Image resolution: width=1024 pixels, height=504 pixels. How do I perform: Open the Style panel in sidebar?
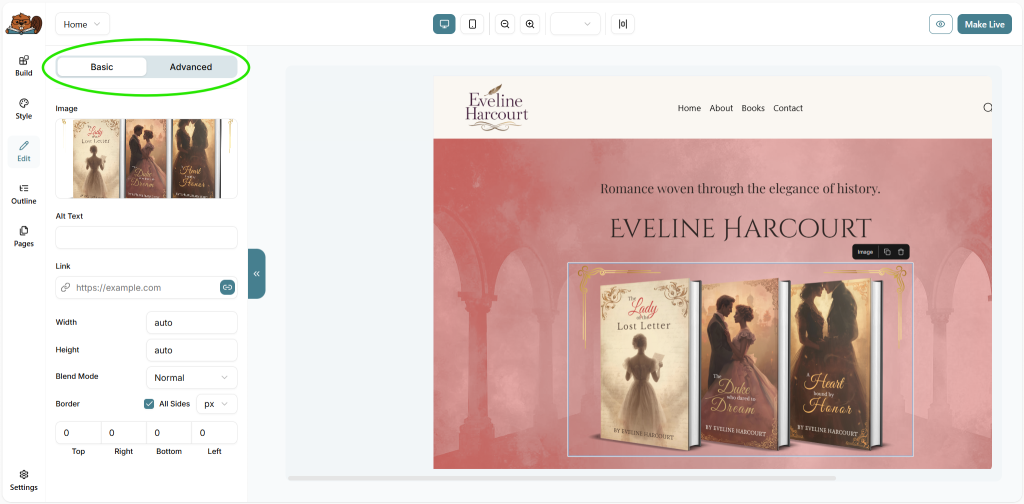coord(24,109)
